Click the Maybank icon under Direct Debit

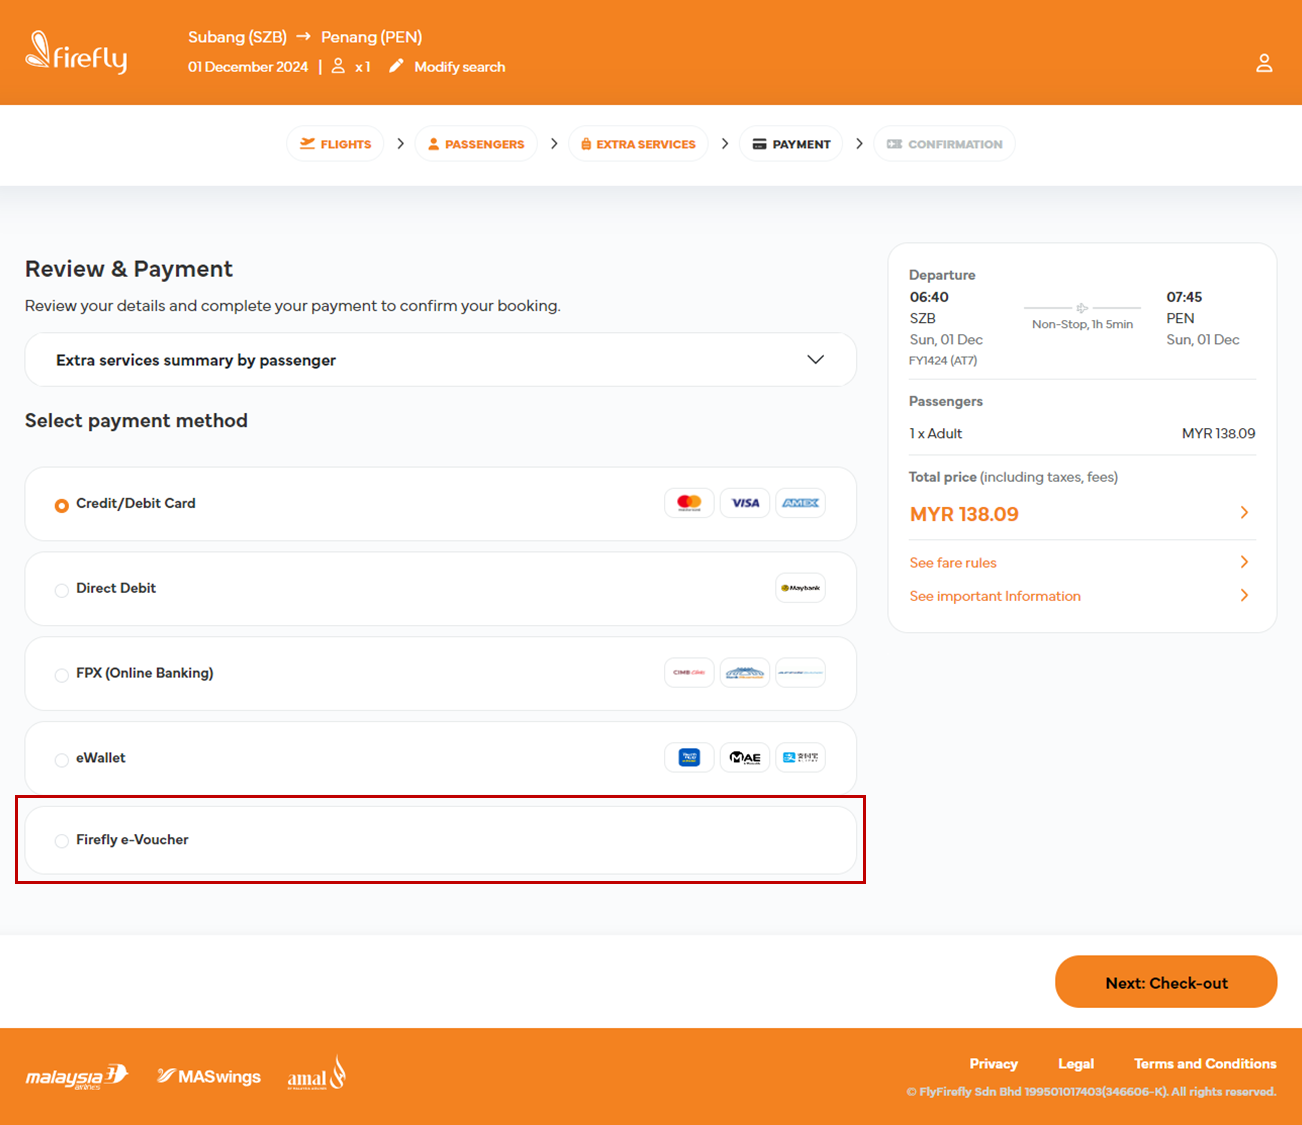(800, 588)
